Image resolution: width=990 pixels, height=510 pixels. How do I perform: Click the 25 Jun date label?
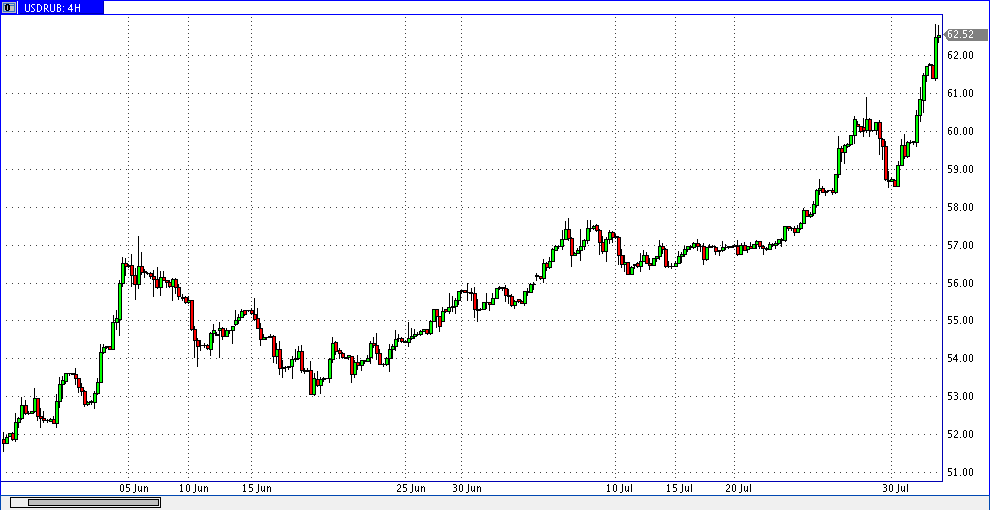click(x=410, y=489)
